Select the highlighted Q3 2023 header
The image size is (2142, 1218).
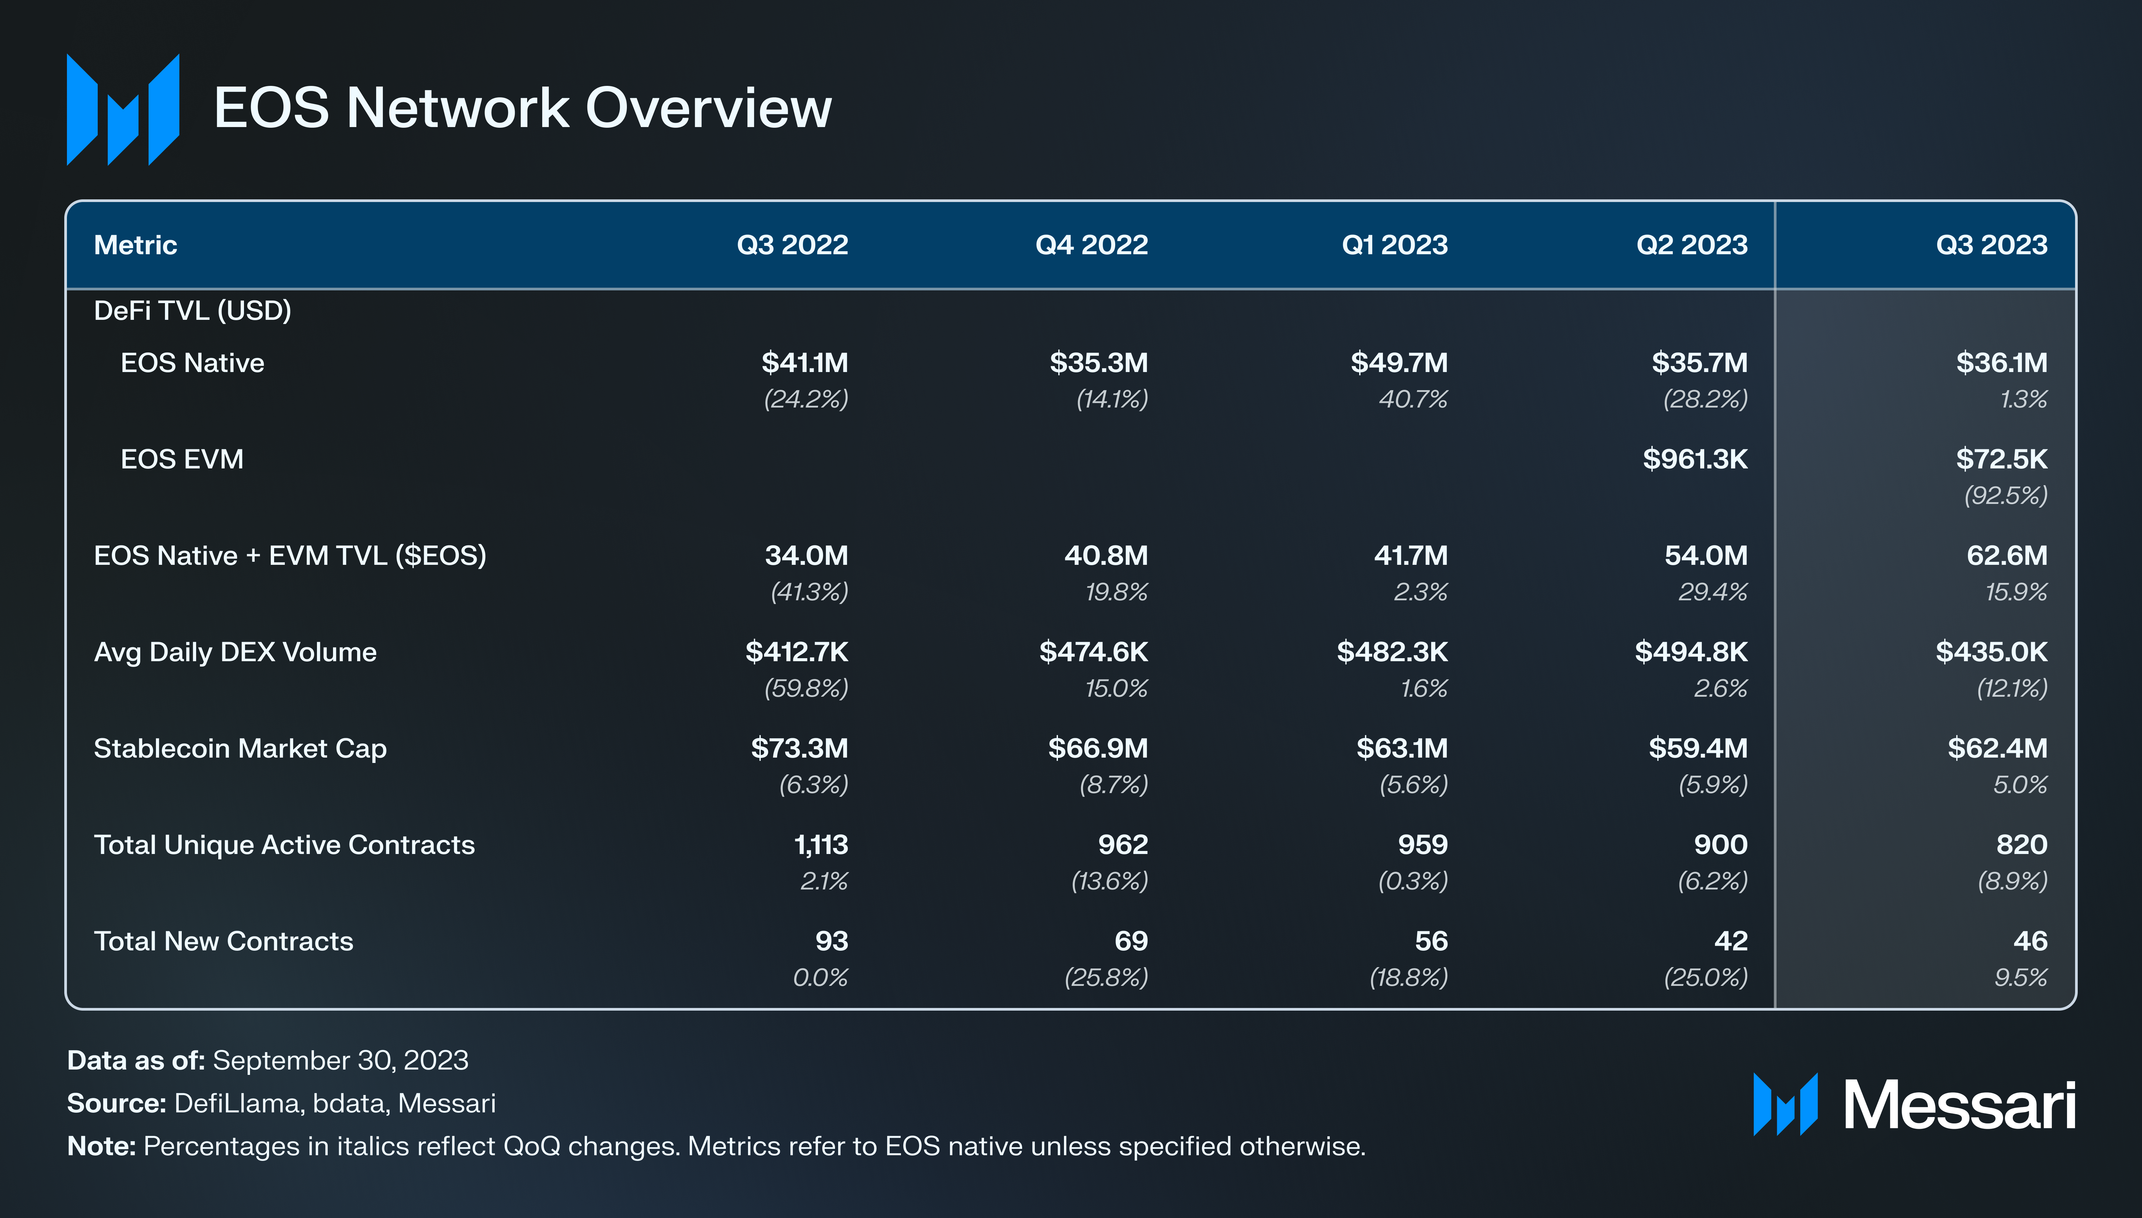tap(1991, 245)
